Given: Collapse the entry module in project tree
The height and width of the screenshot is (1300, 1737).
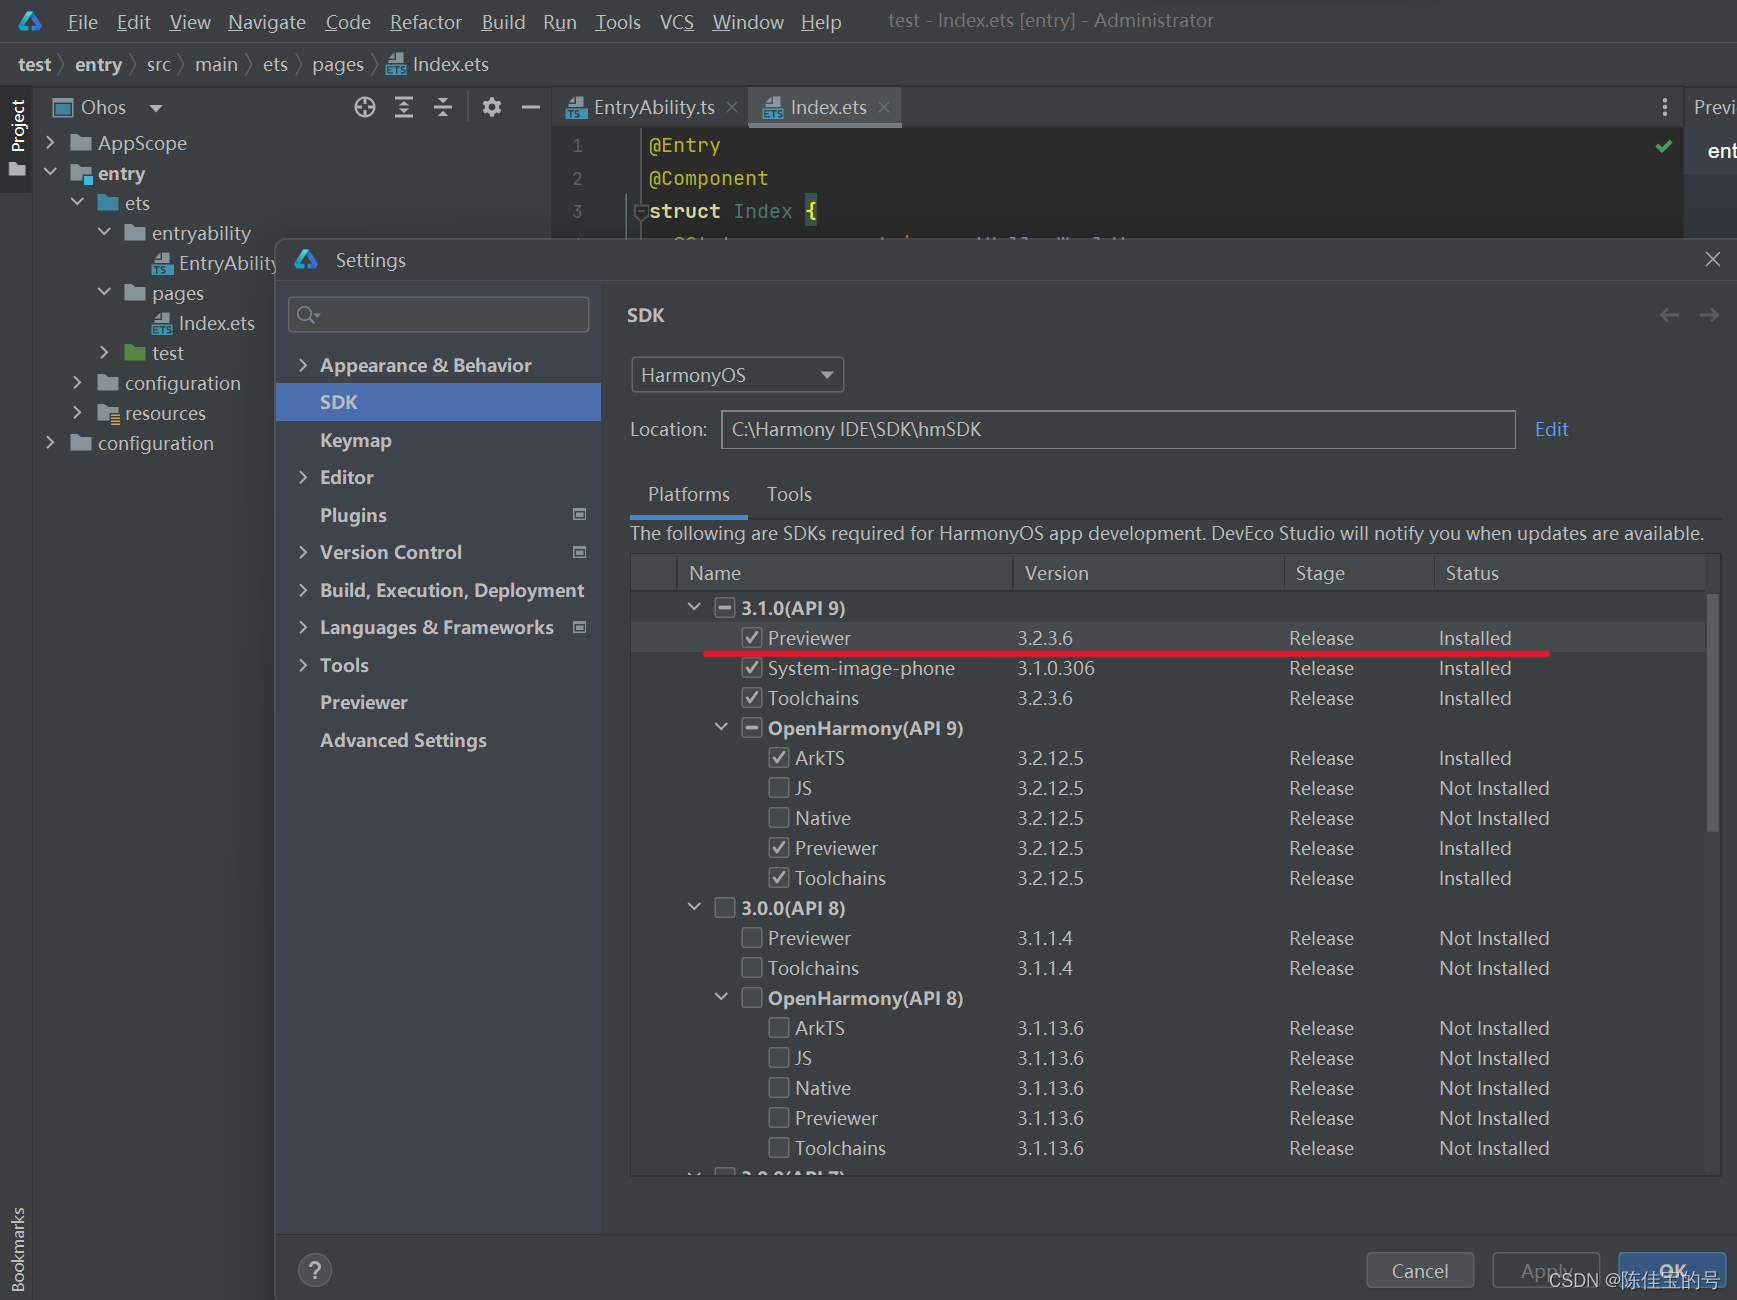Looking at the screenshot, I should 50,173.
